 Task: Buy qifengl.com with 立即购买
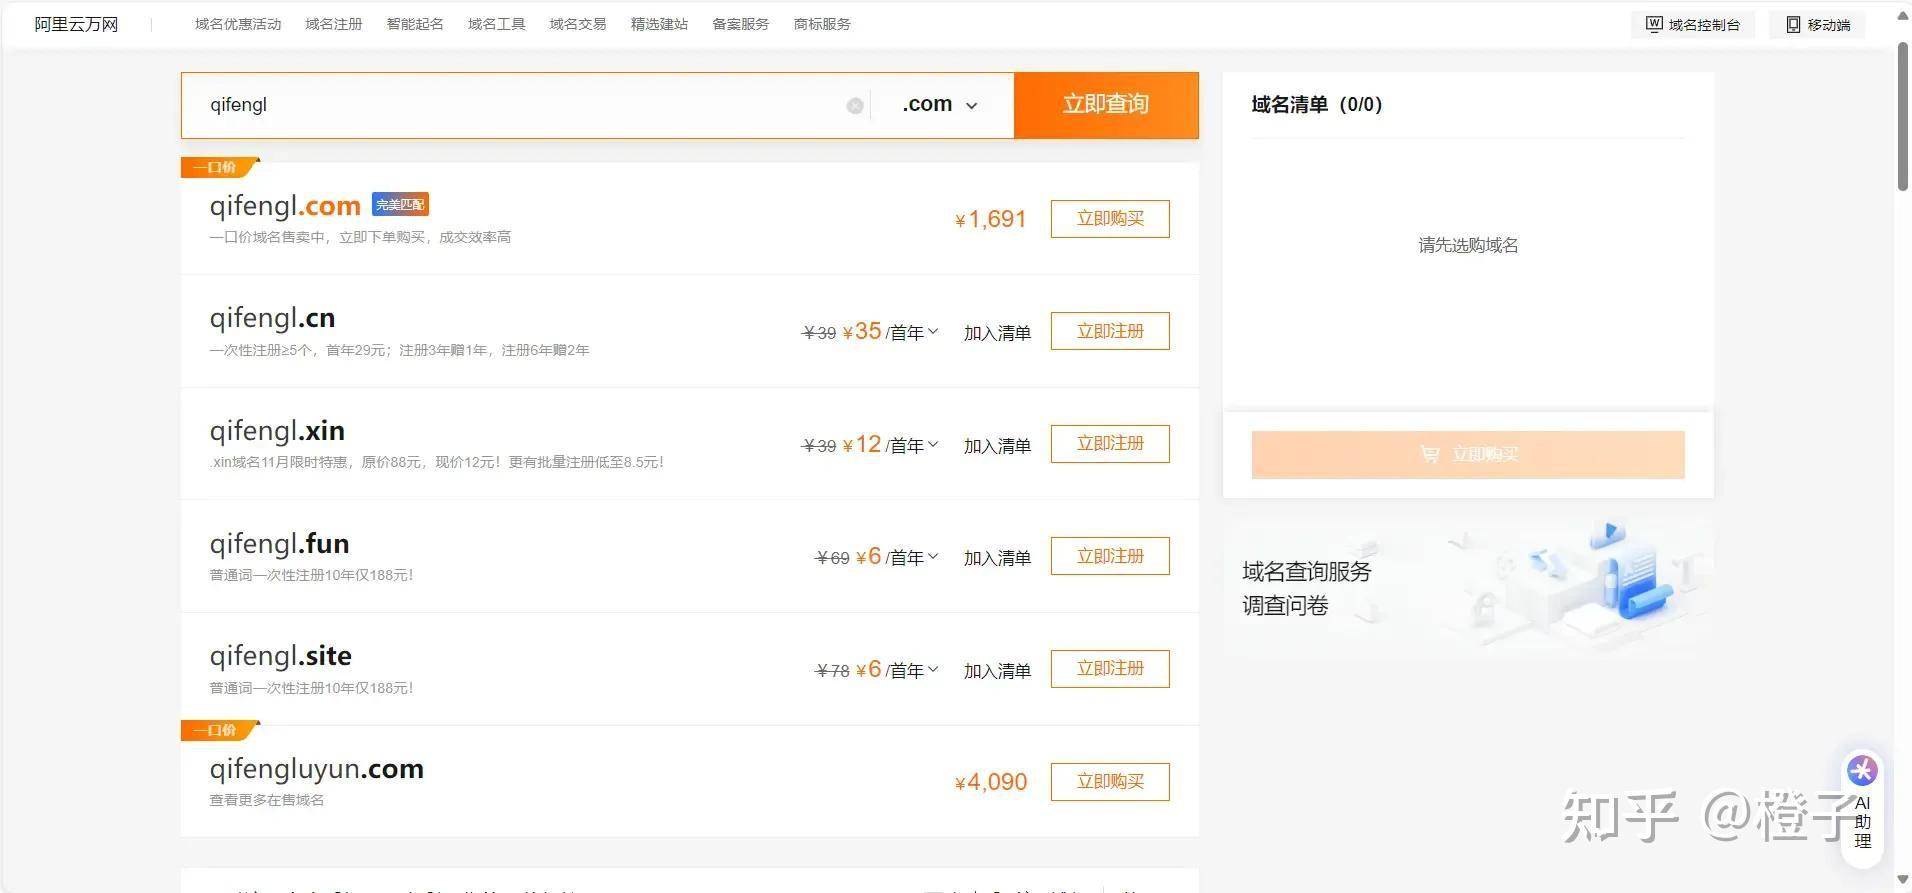[x=1110, y=219]
